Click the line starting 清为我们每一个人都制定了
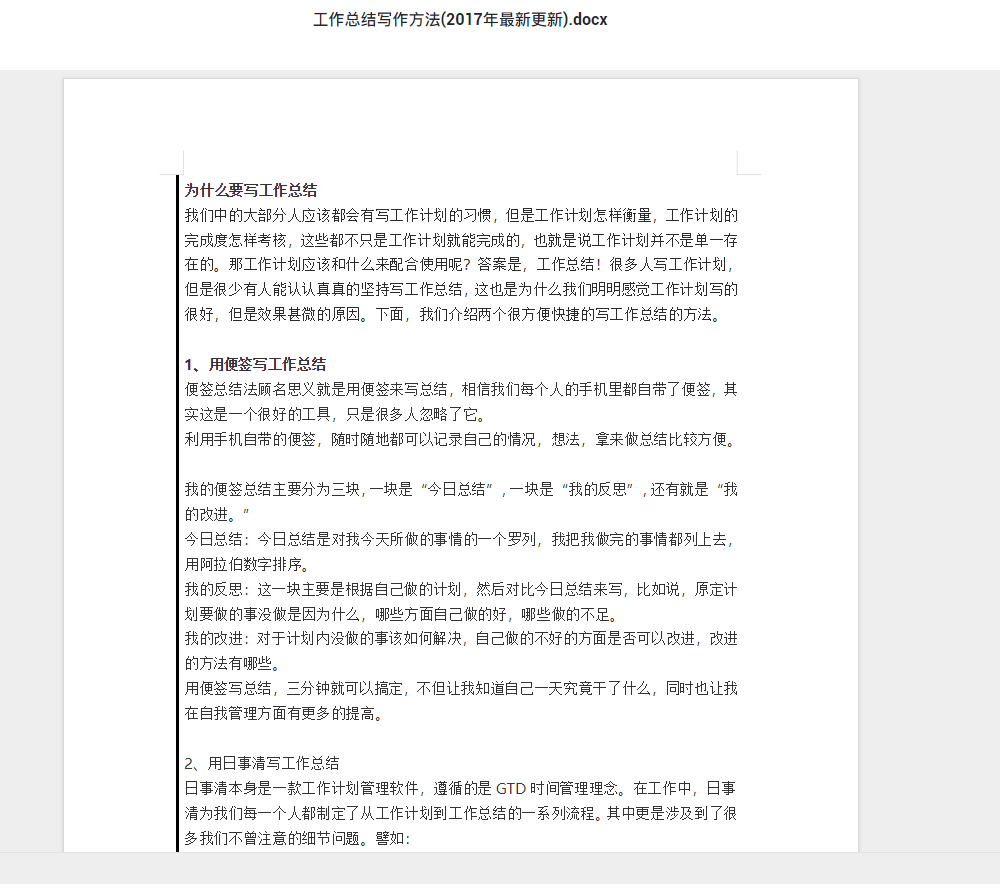The height and width of the screenshot is (890, 1000). [461, 813]
